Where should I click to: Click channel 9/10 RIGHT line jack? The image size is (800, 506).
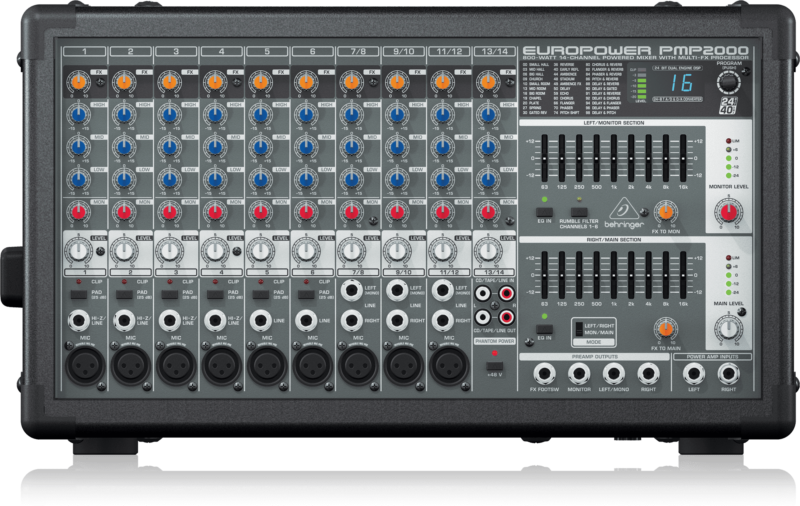[397, 321]
